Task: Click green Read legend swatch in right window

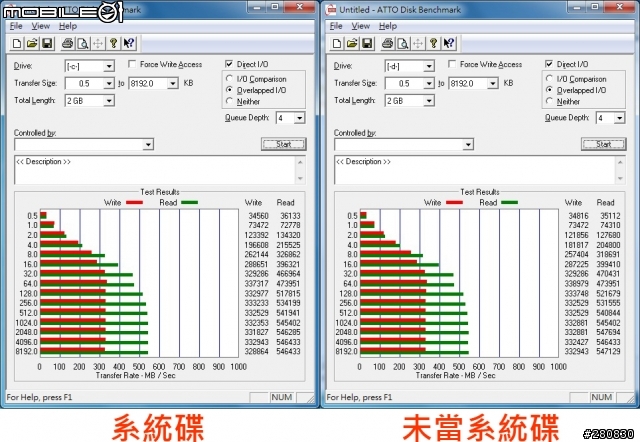Action: tap(509, 202)
